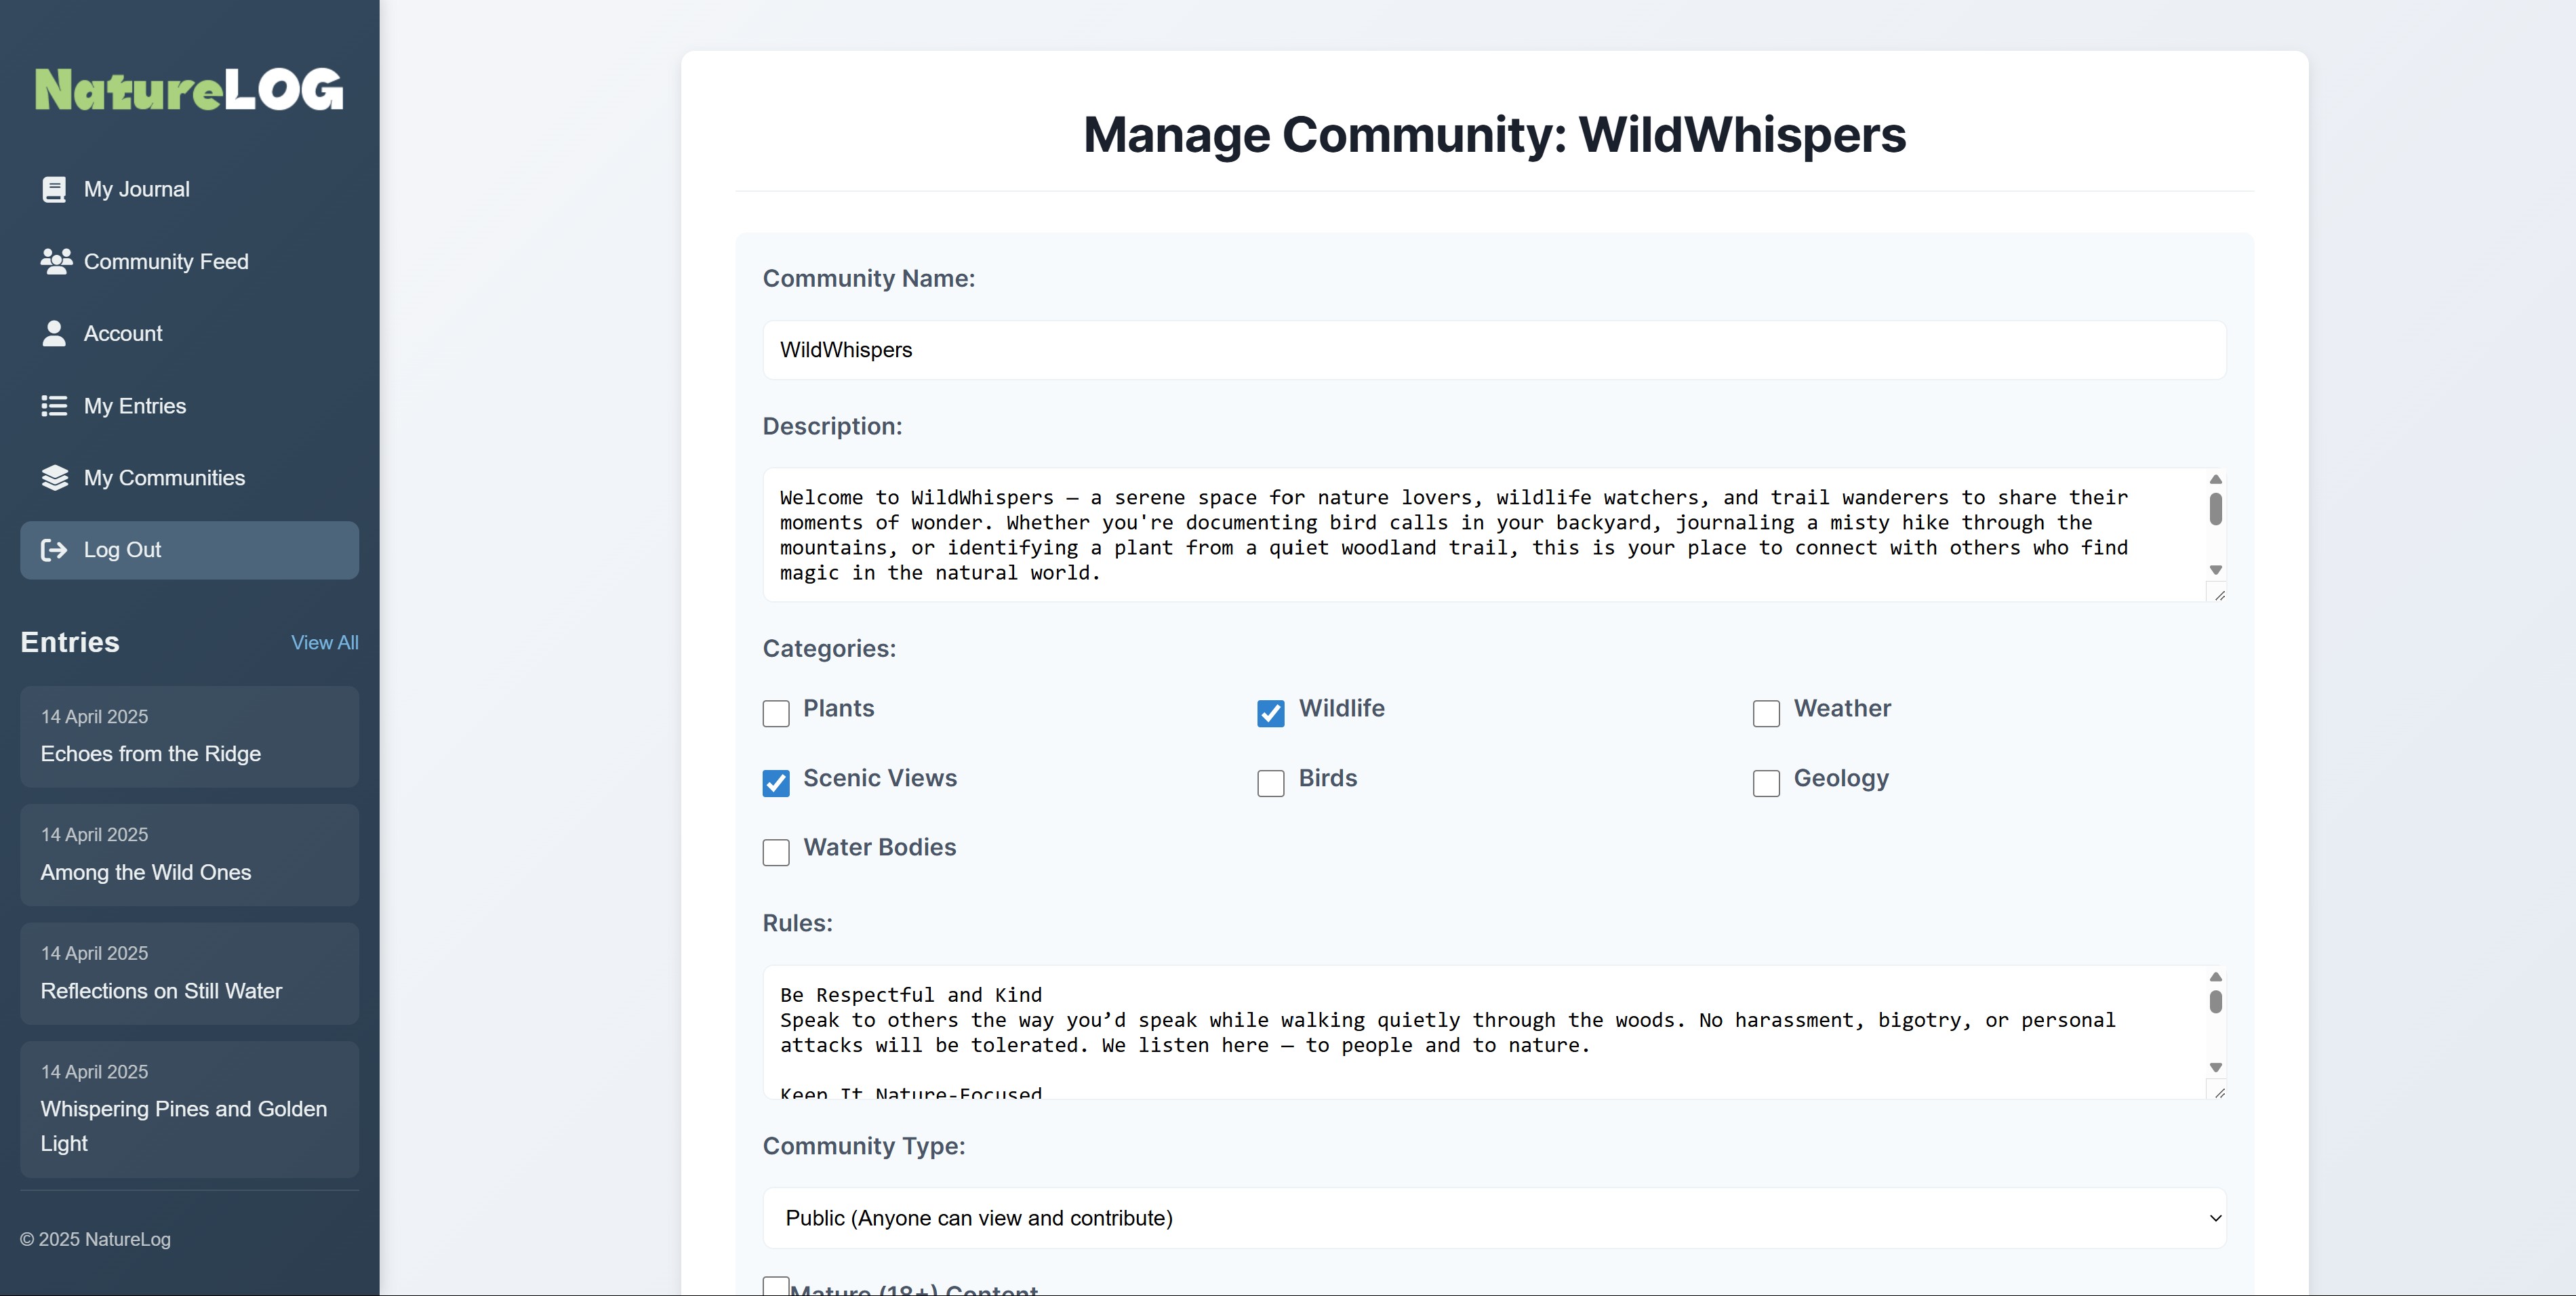
Task: Click the NatureLOG logo
Action: pos(189,90)
